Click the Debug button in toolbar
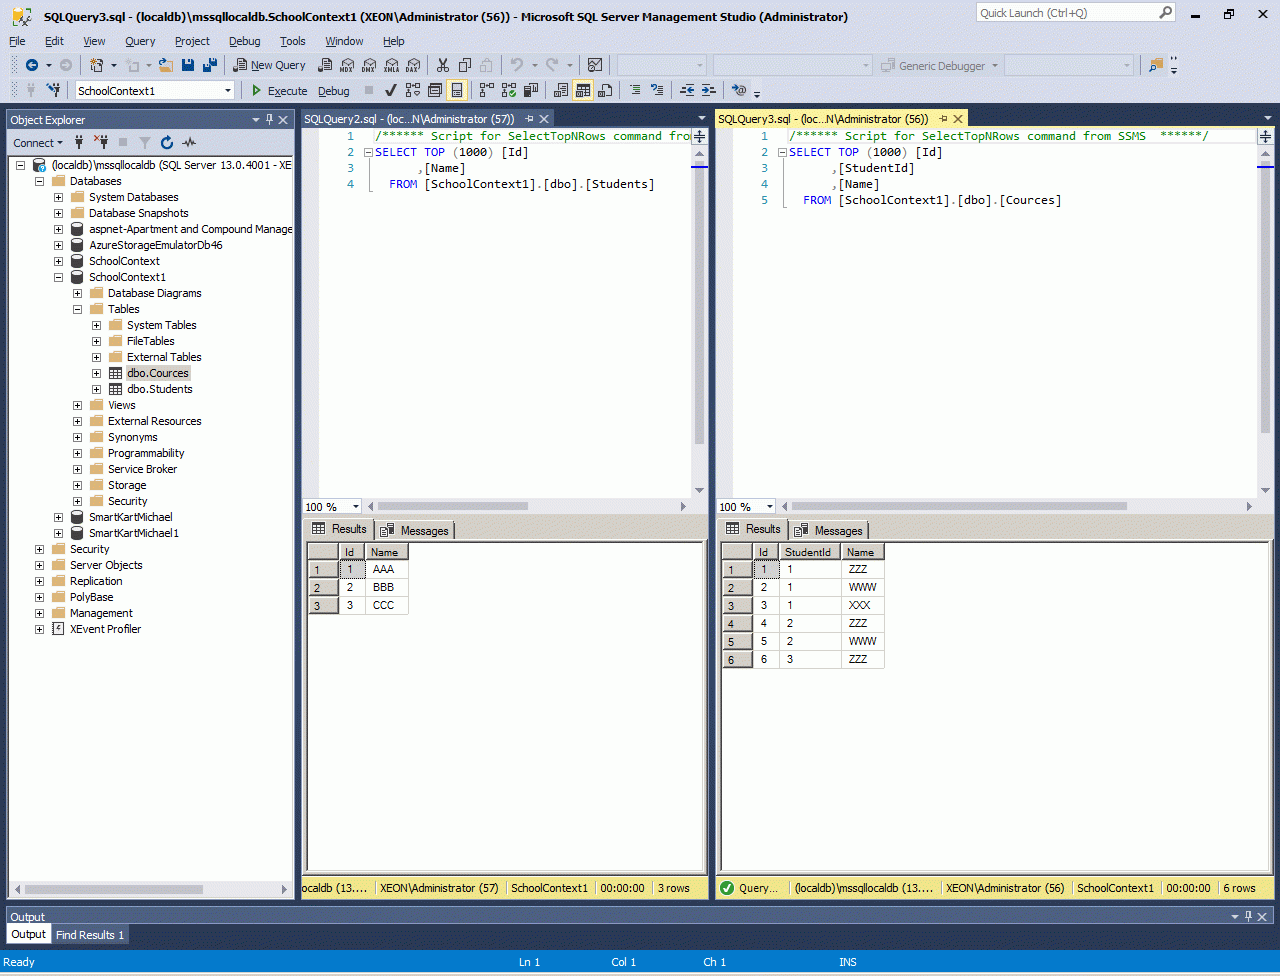 334,90
